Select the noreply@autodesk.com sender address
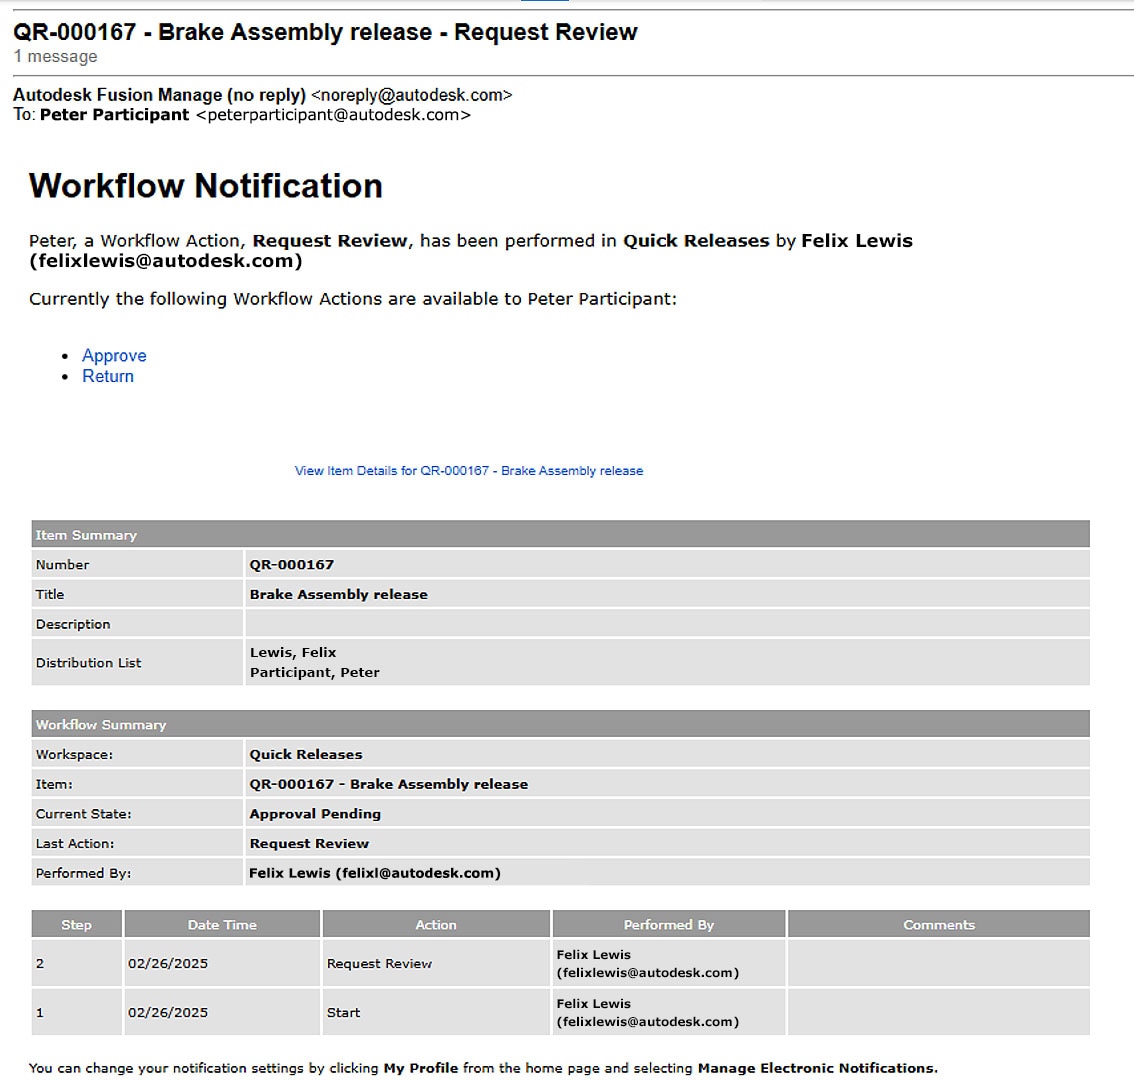The height and width of the screenshot is (1080, 1134). [411, 95]
